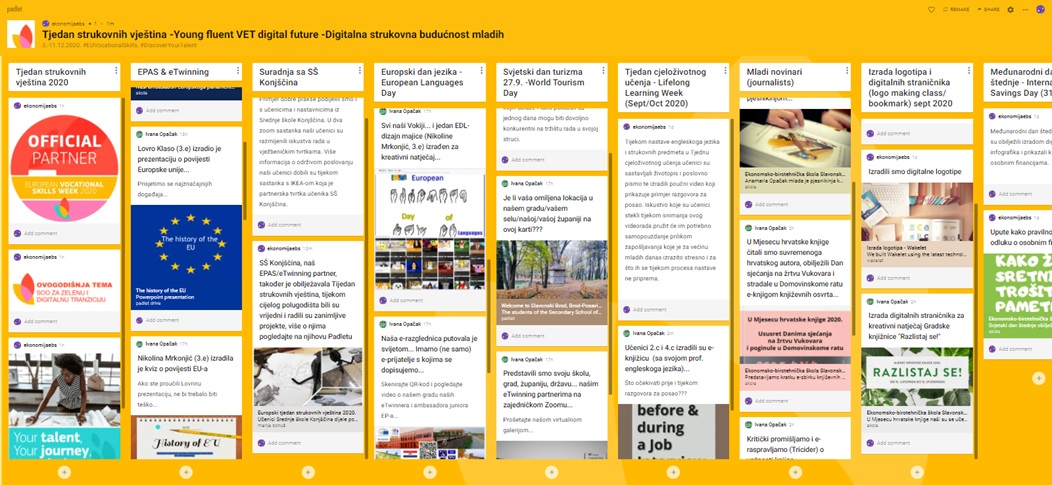Open the Official Partner Vocational Skills Week image
The width and height of the screenshot is (1052, 485).
(64, 168)
